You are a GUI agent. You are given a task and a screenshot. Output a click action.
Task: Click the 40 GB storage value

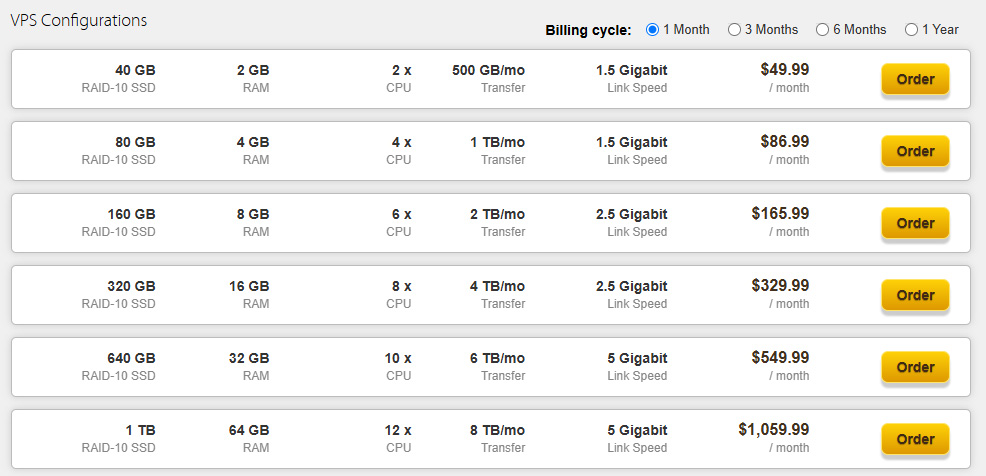[135, 70]
